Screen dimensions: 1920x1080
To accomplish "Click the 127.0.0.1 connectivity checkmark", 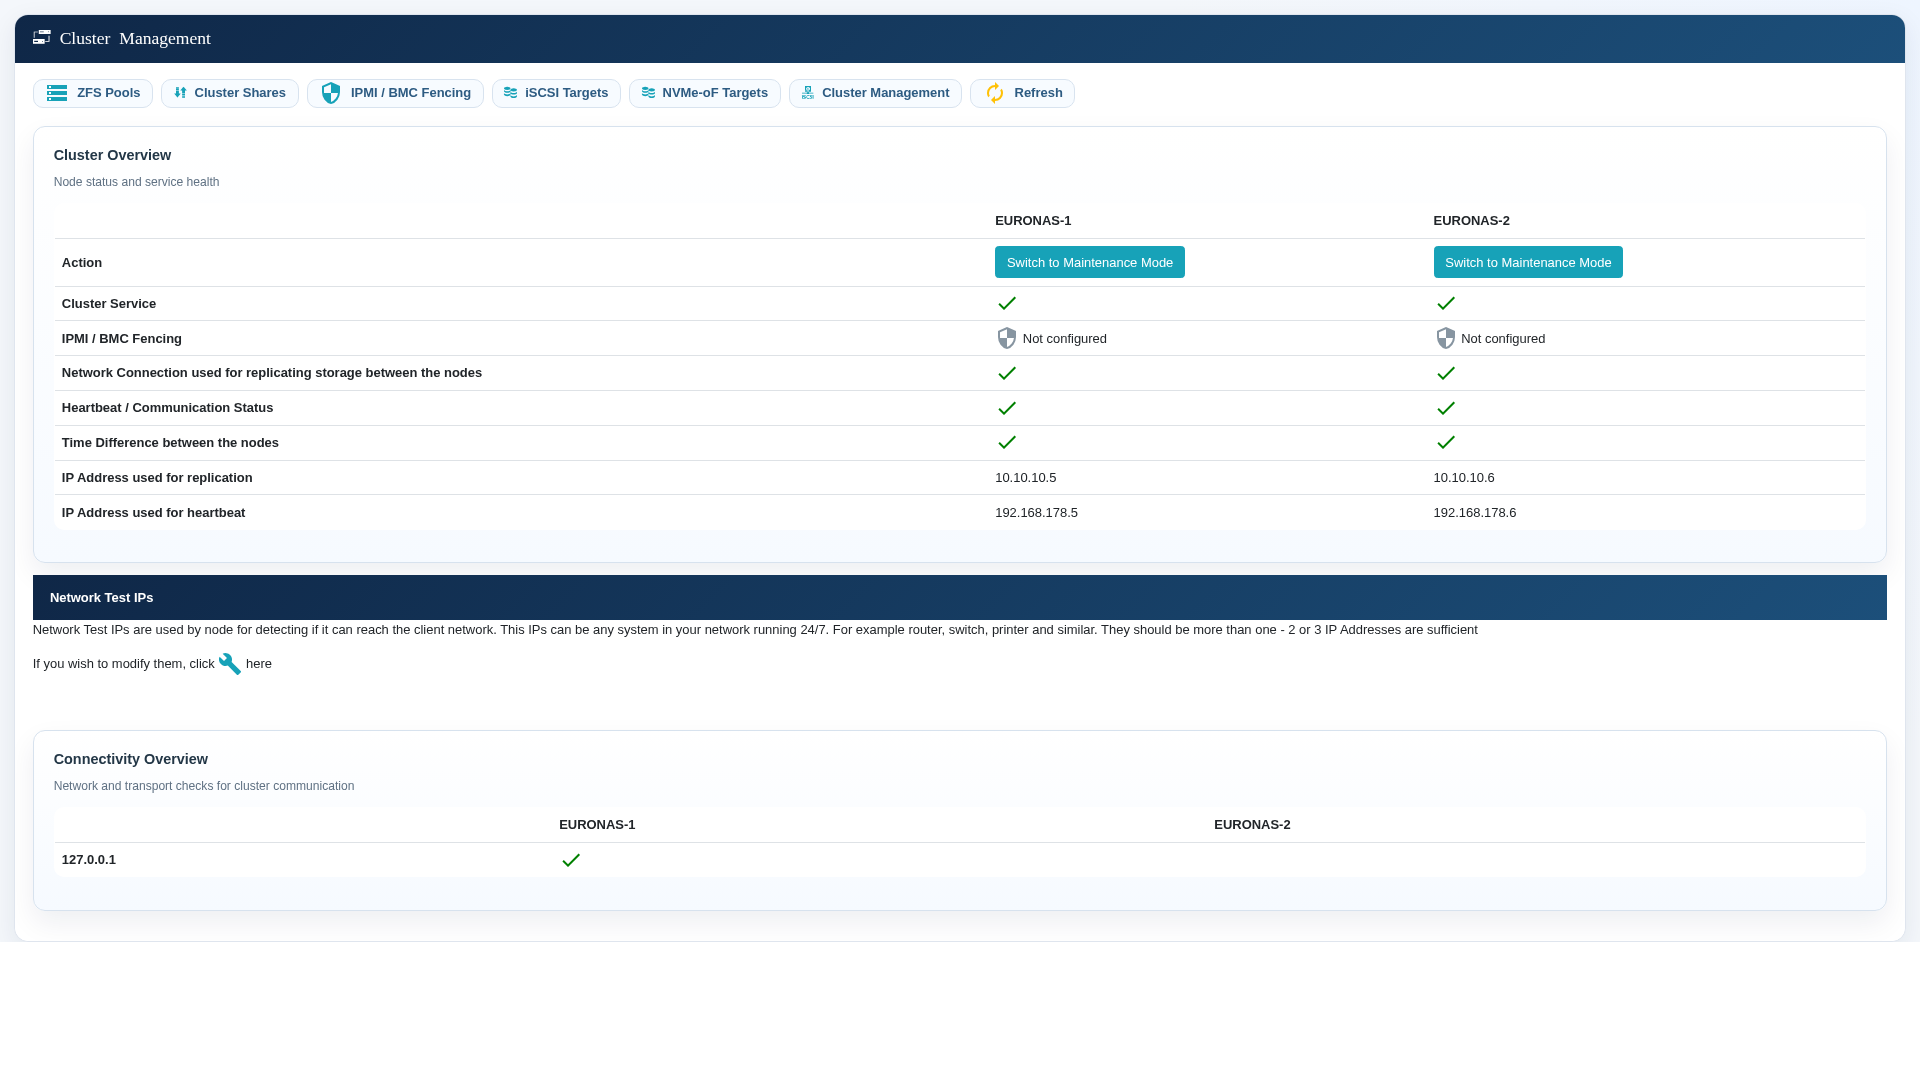I will click(571, 860).
